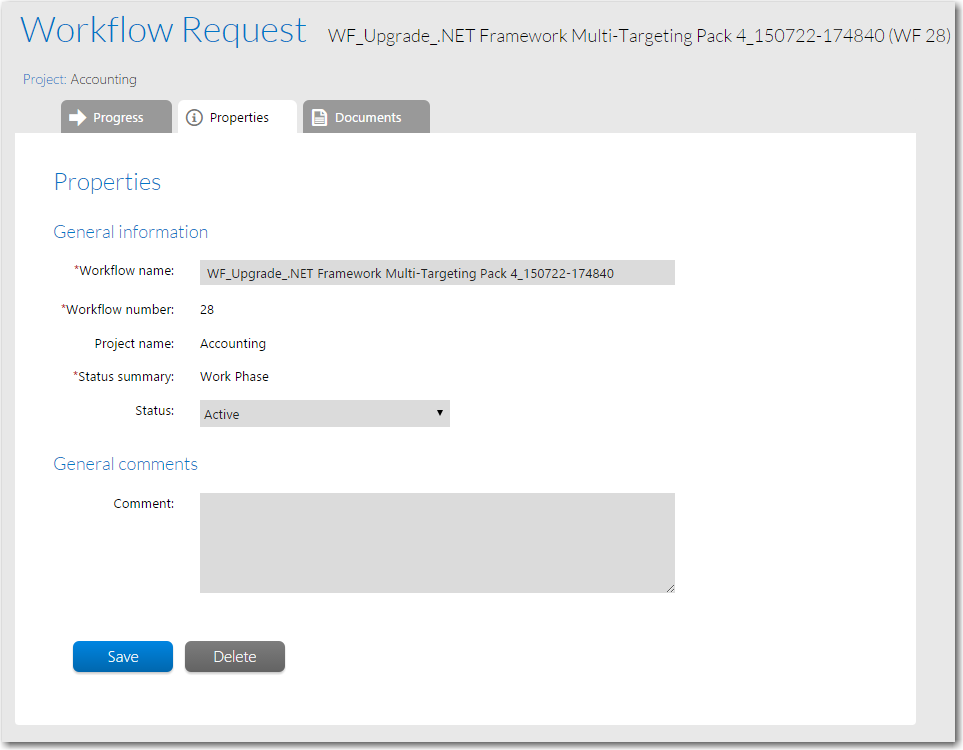Click the Comment box resize handle
The height and width of the screenshot is (750, 963).
click(x=670, y=588)
